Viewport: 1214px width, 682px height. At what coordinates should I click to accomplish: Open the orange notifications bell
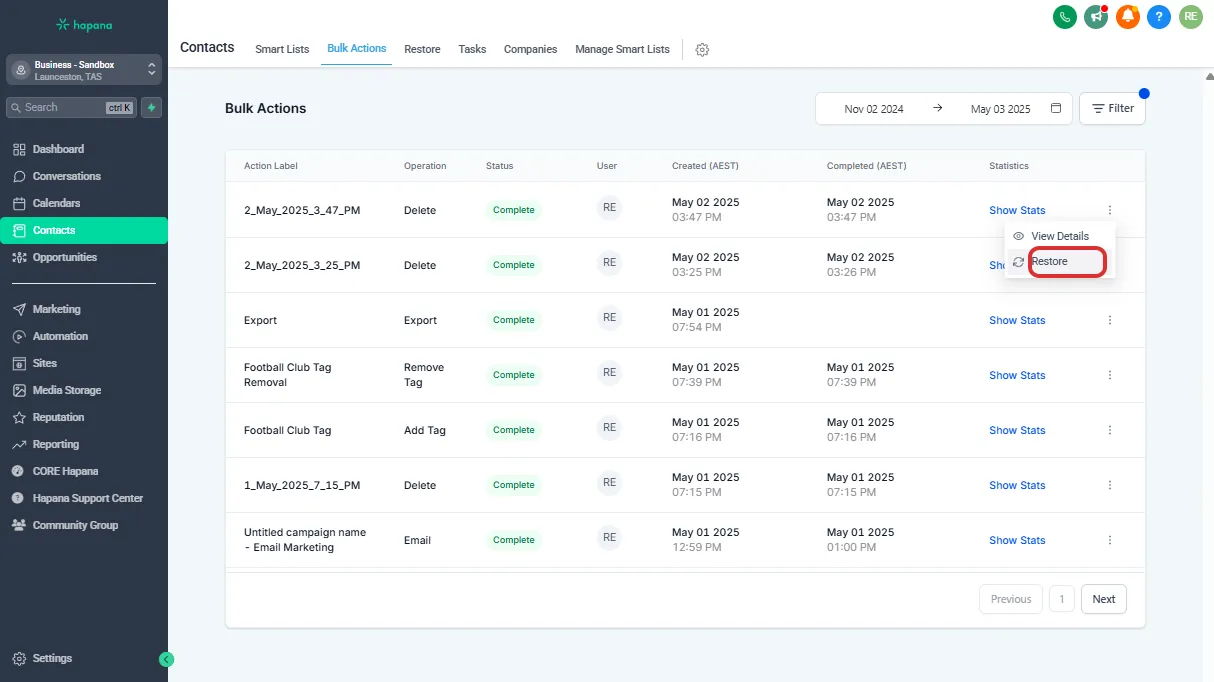[1128, 16]
